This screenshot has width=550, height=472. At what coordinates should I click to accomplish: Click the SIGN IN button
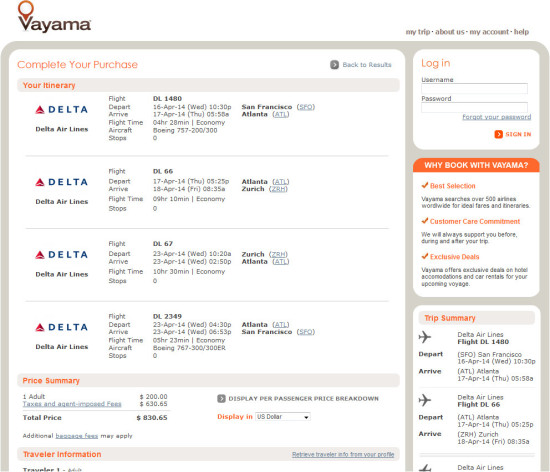[x=518, y=134]
